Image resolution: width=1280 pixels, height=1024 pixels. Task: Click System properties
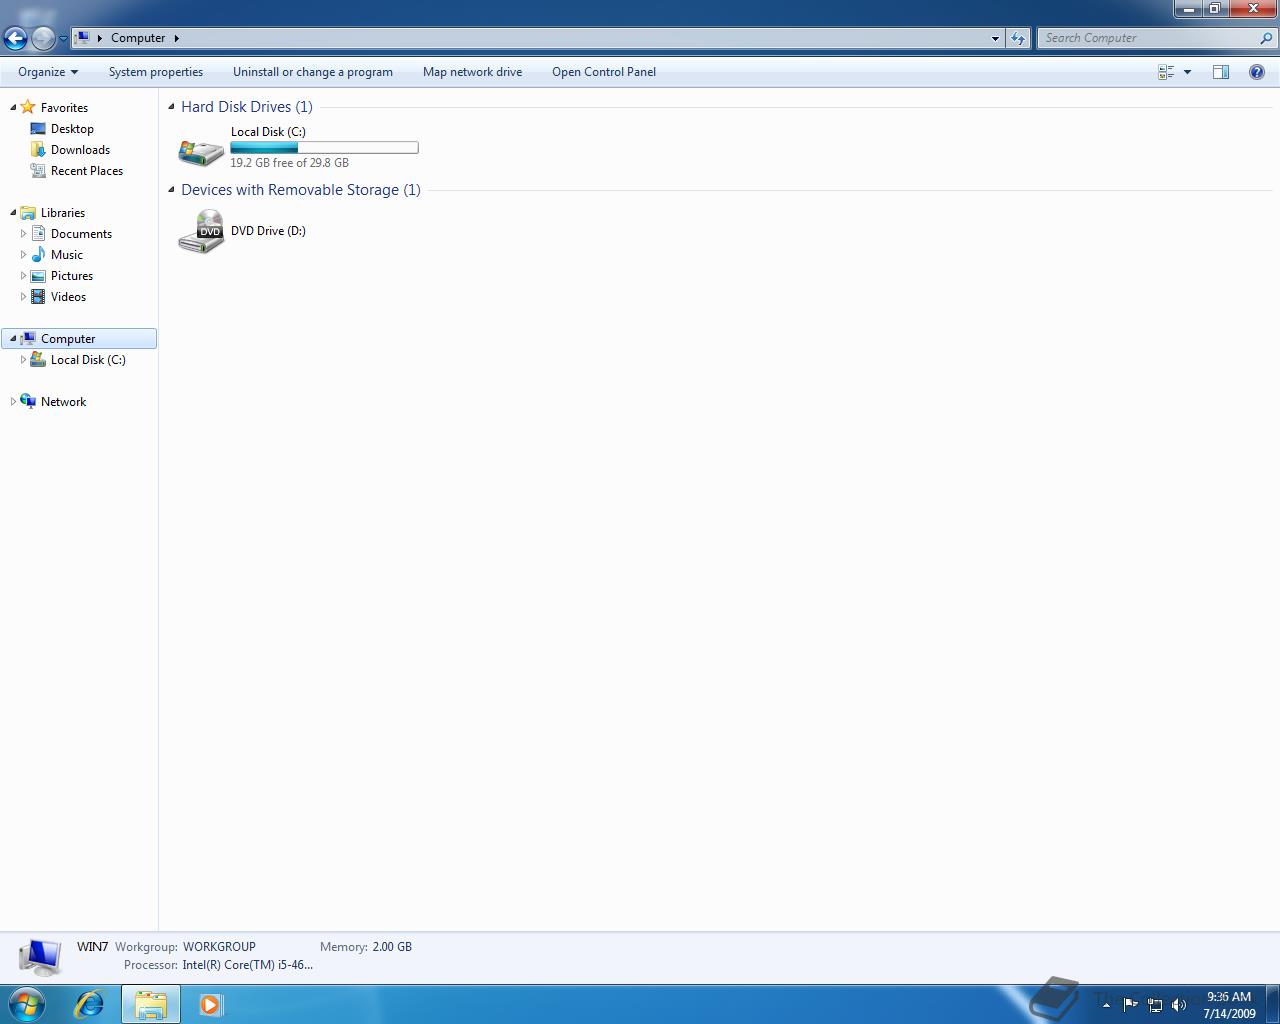156,72
